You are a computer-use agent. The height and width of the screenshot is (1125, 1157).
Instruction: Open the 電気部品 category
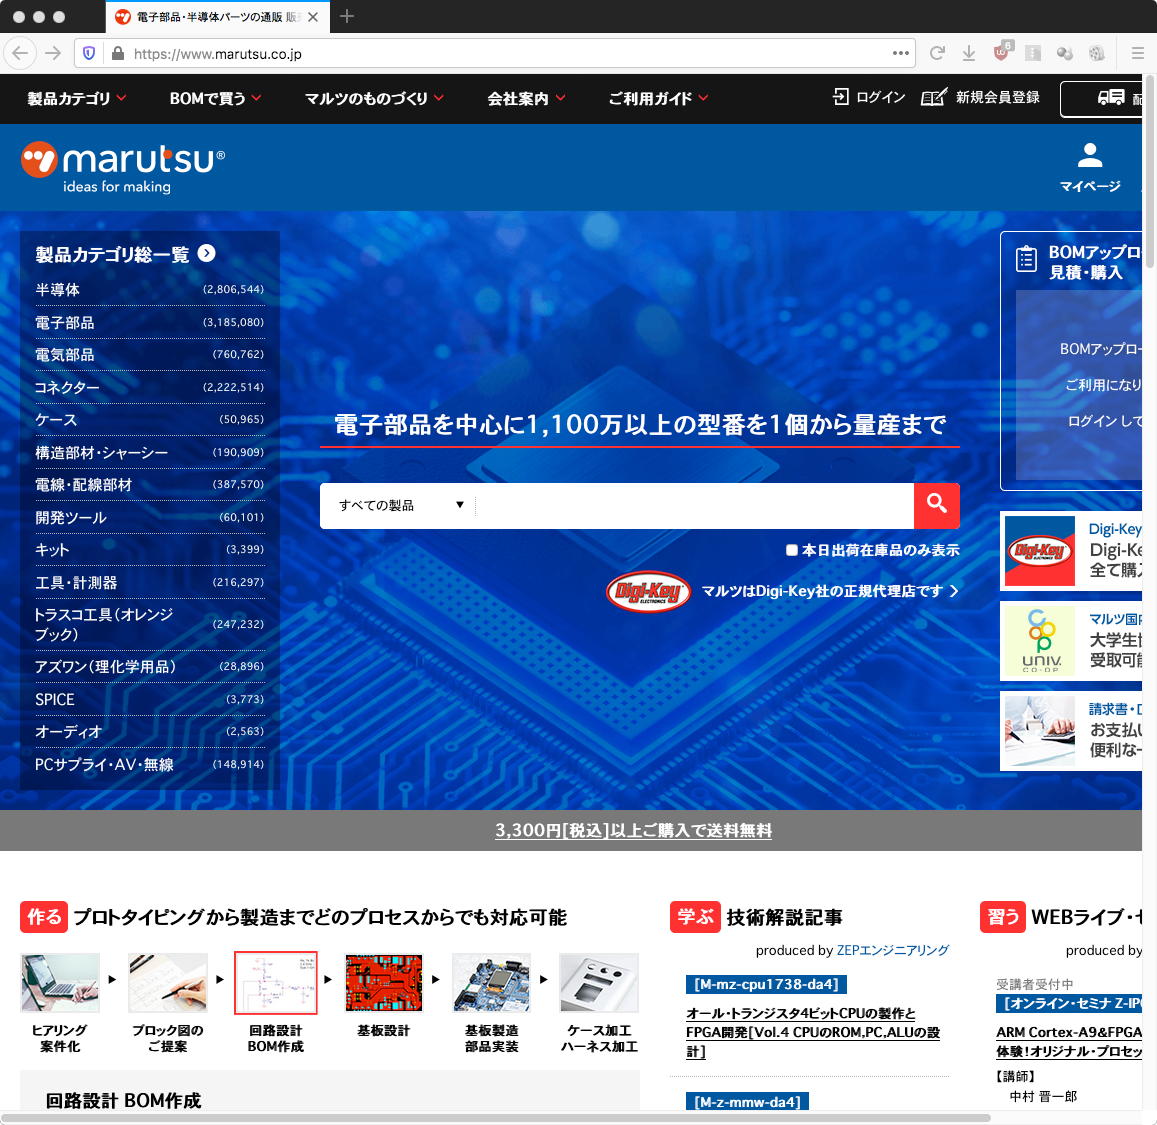coord(150,354)
